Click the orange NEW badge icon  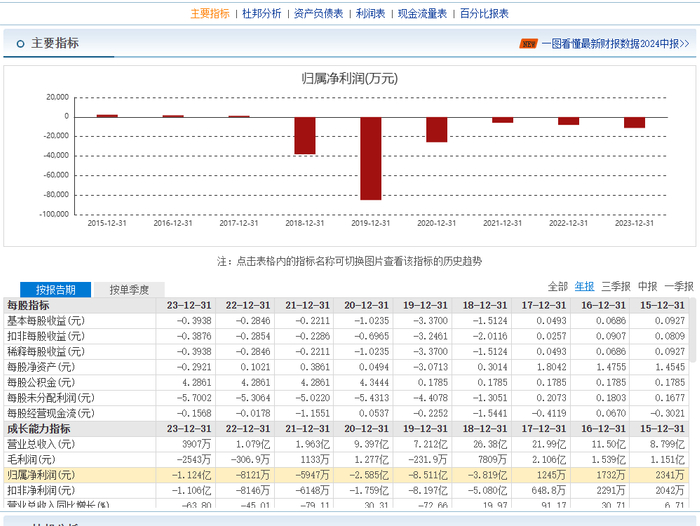tap(528, 44)
